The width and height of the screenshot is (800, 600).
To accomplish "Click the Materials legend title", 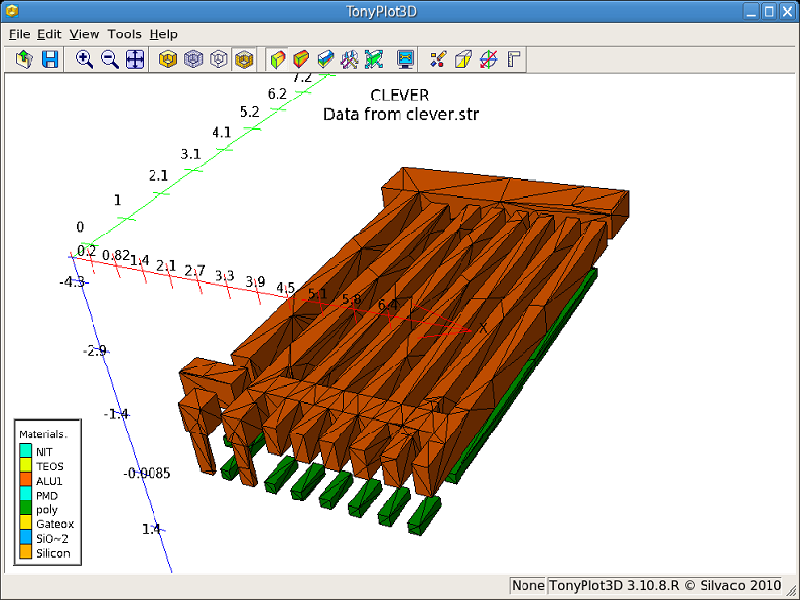I will [43, 434].
